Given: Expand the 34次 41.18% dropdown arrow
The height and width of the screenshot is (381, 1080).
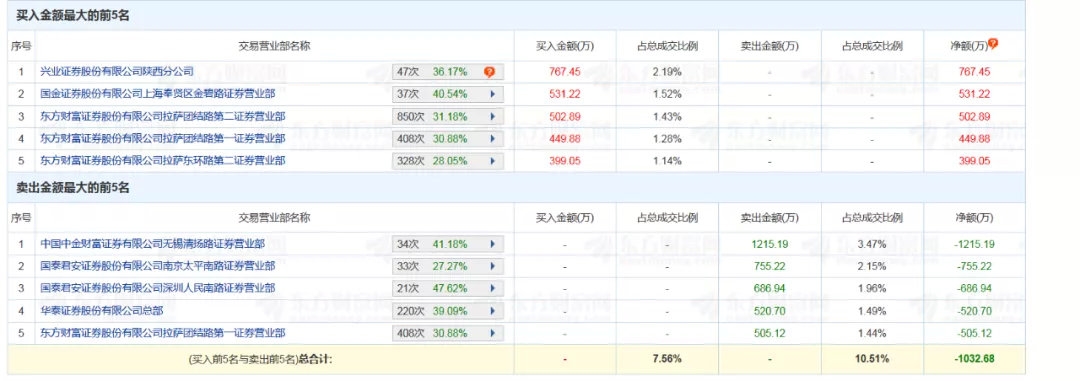Looking at the screenshot, I should pyautogui.click(x=492, y=244).
